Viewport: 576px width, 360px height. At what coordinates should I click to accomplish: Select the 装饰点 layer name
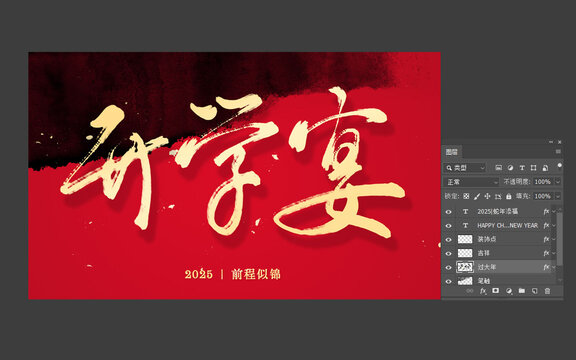(x=487, y=239)
